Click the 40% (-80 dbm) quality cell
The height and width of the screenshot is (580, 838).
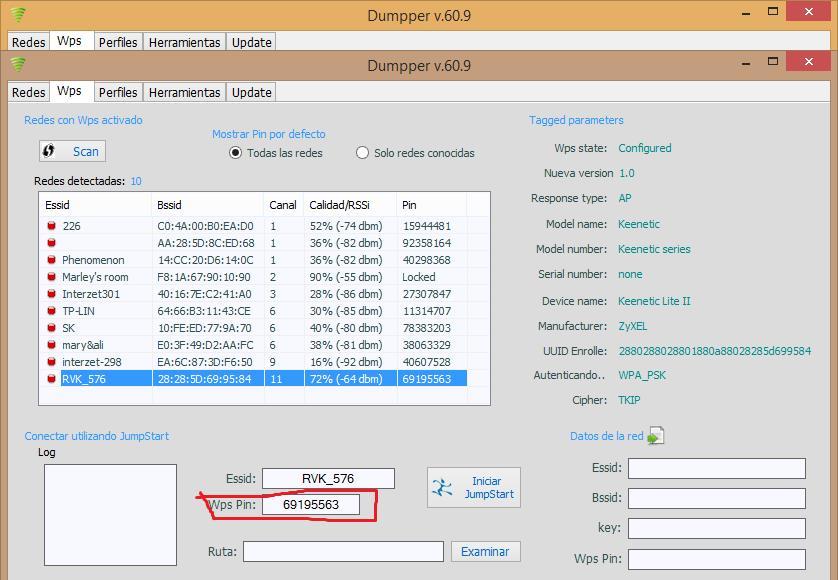[x=346, y=328]
